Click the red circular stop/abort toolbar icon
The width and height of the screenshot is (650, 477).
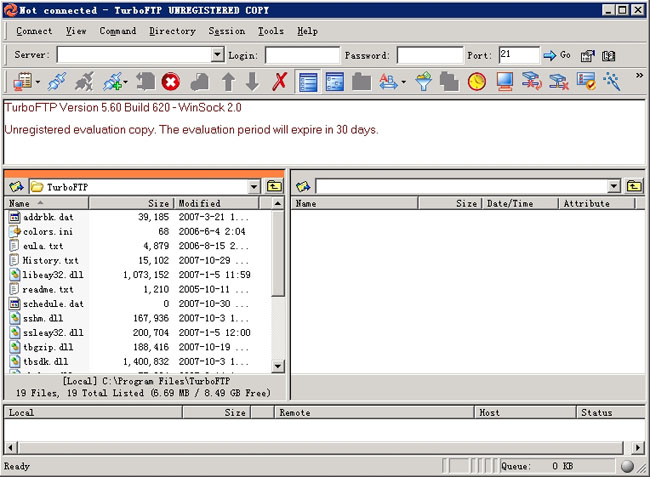171,82
